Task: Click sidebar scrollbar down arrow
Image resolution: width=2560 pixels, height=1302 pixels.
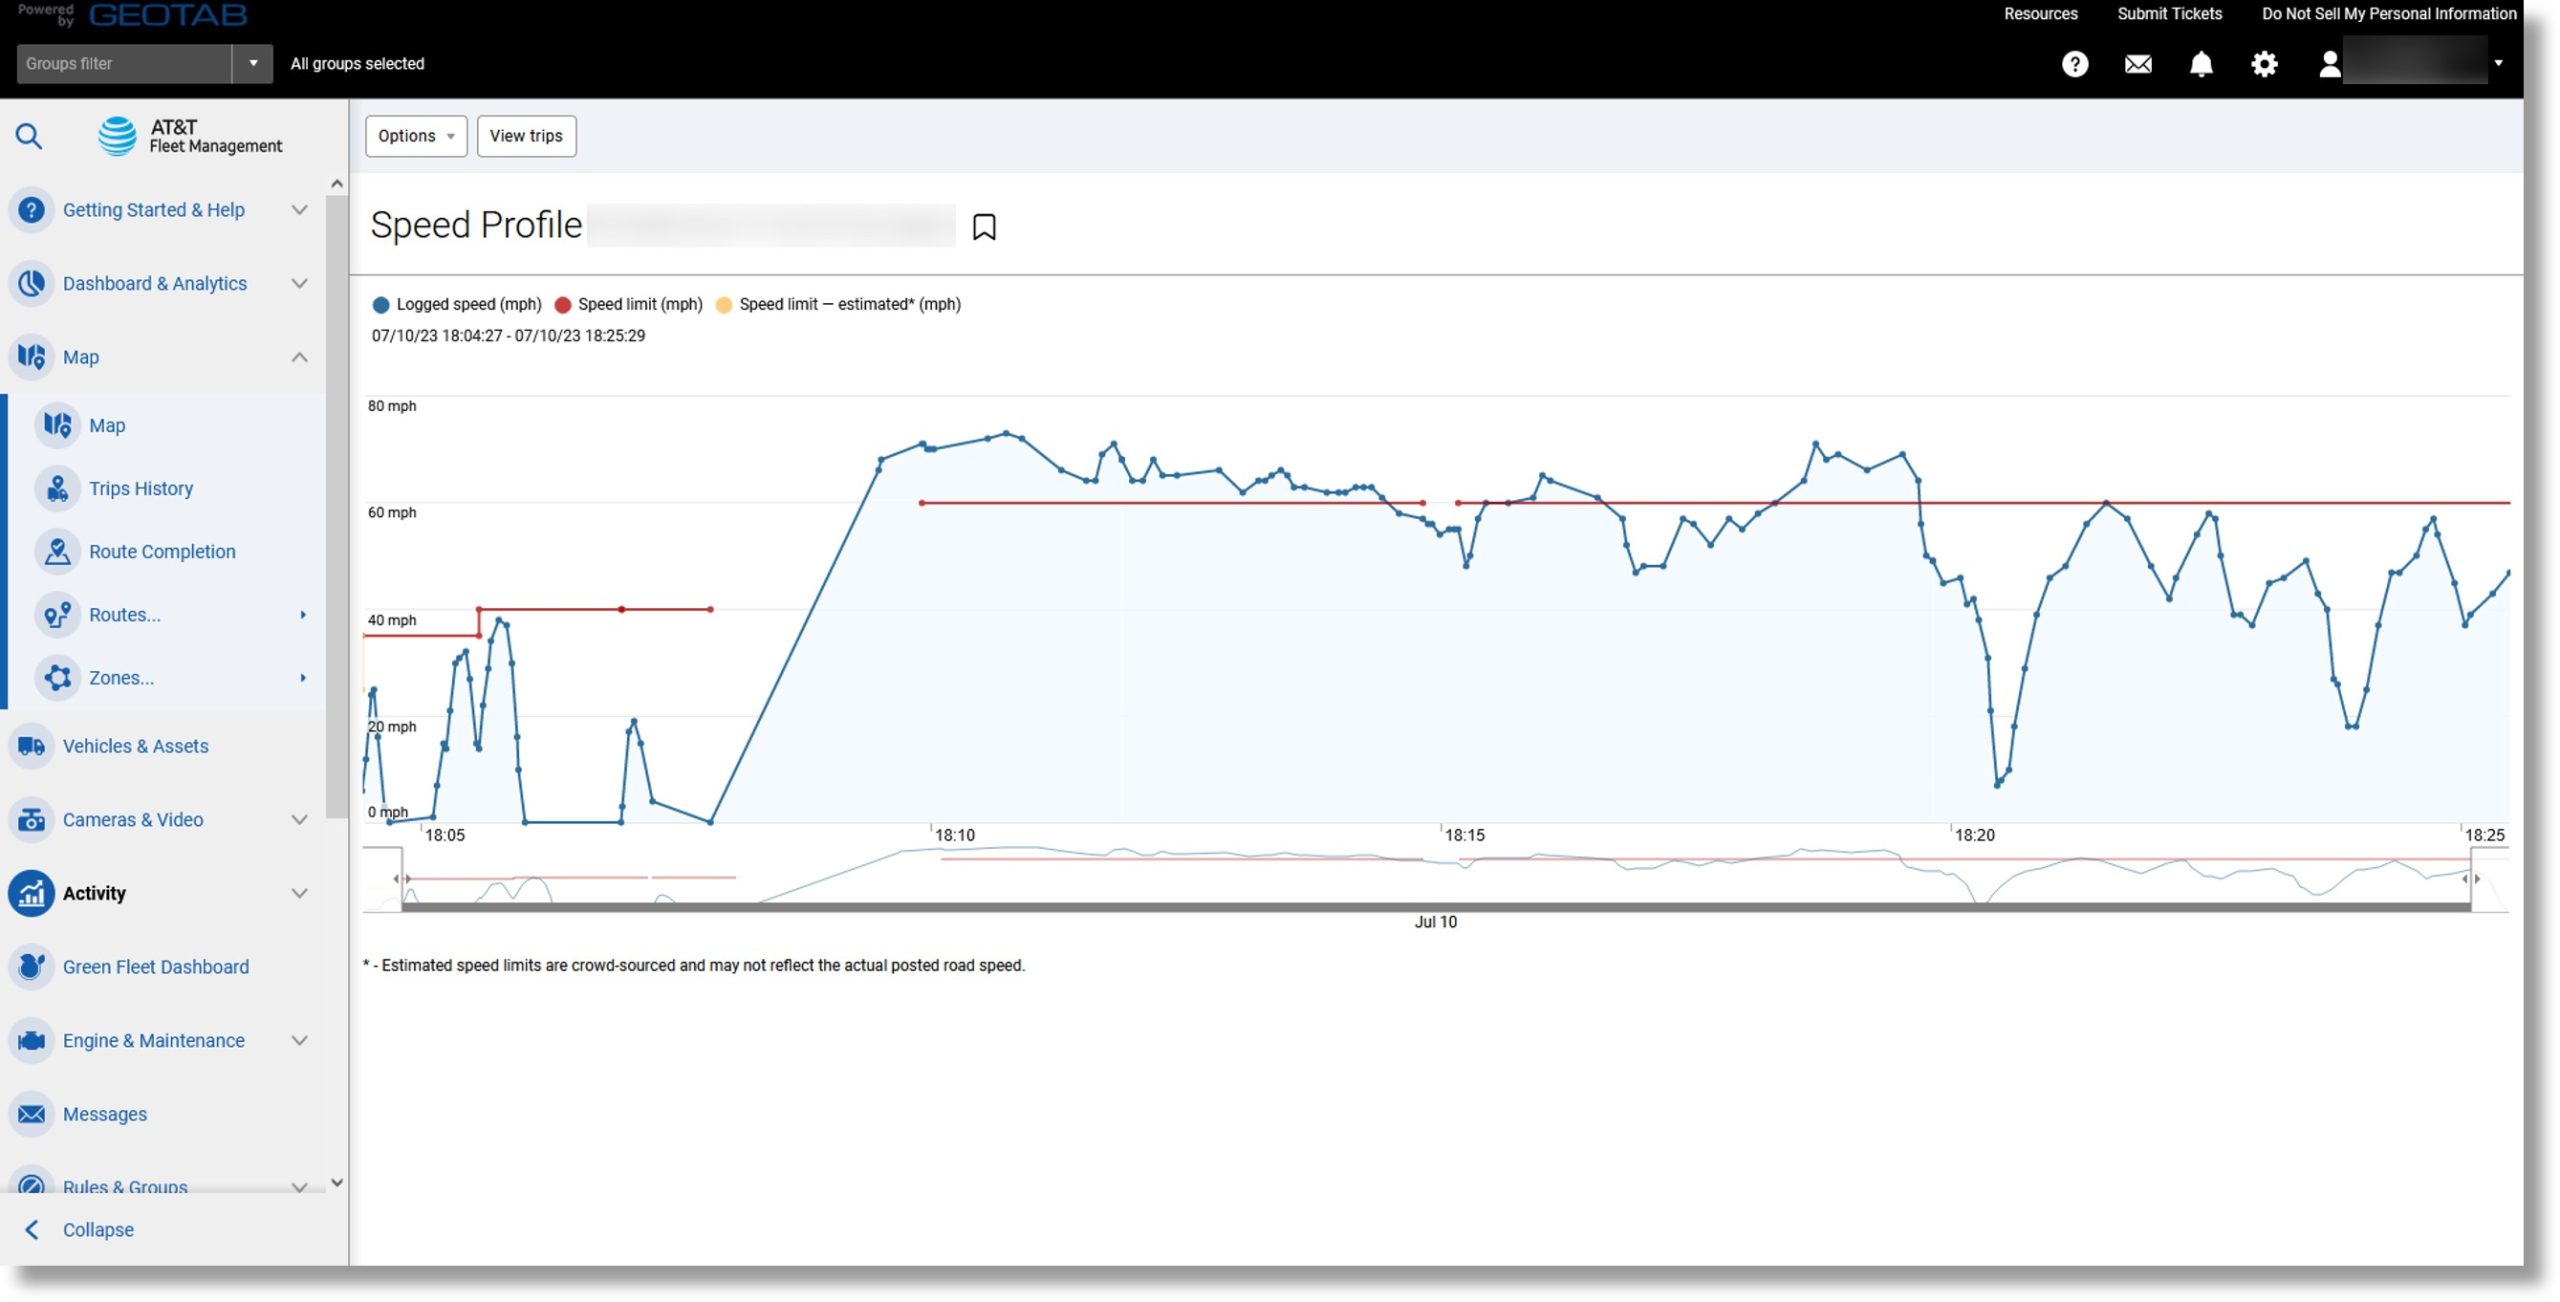Action: click(337, 1182)
